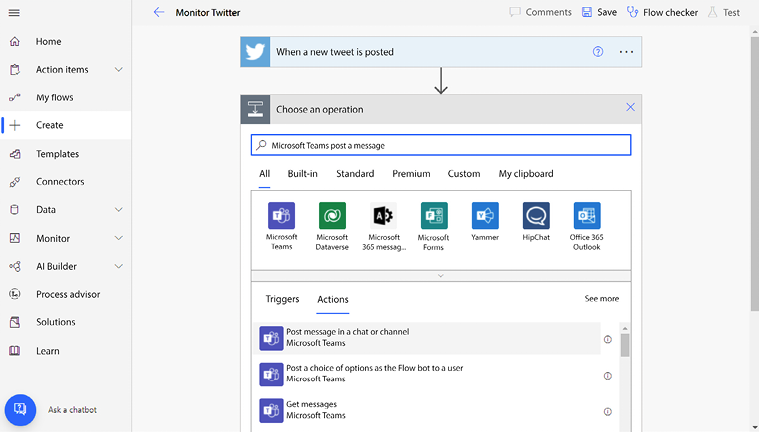Open the Ask a chatbot button

[x=20, y=410]
